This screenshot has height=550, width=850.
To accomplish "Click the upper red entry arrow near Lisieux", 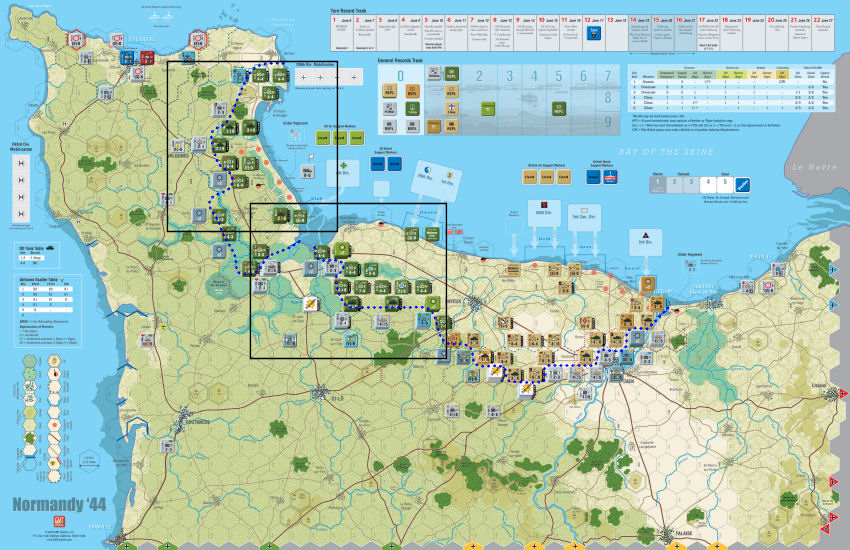I will 843,393.
